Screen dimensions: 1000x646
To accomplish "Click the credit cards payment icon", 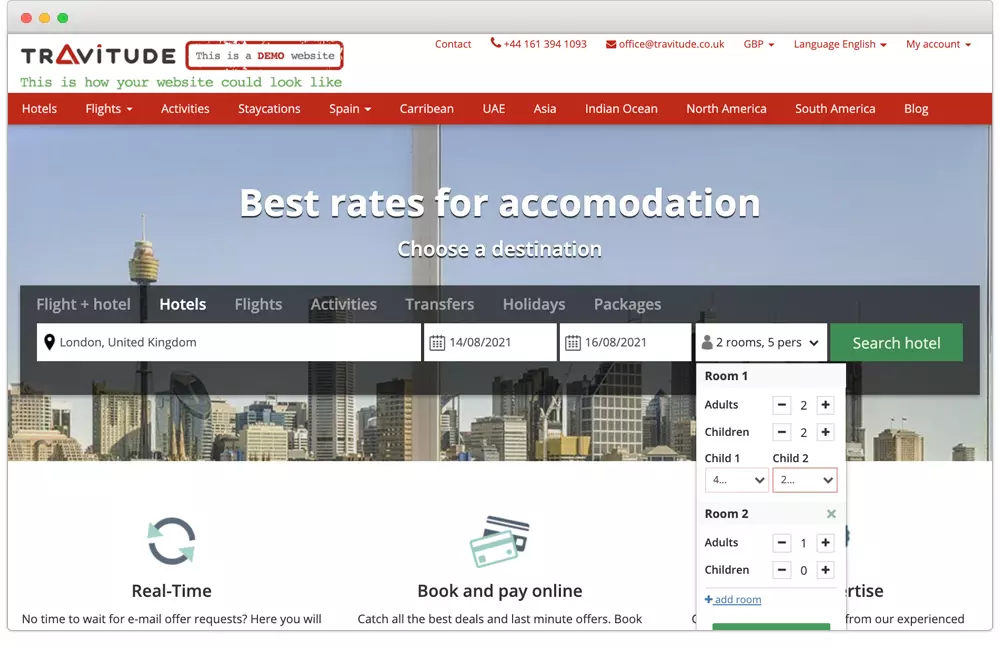I will pyautogui.click(x=499, y=541).
